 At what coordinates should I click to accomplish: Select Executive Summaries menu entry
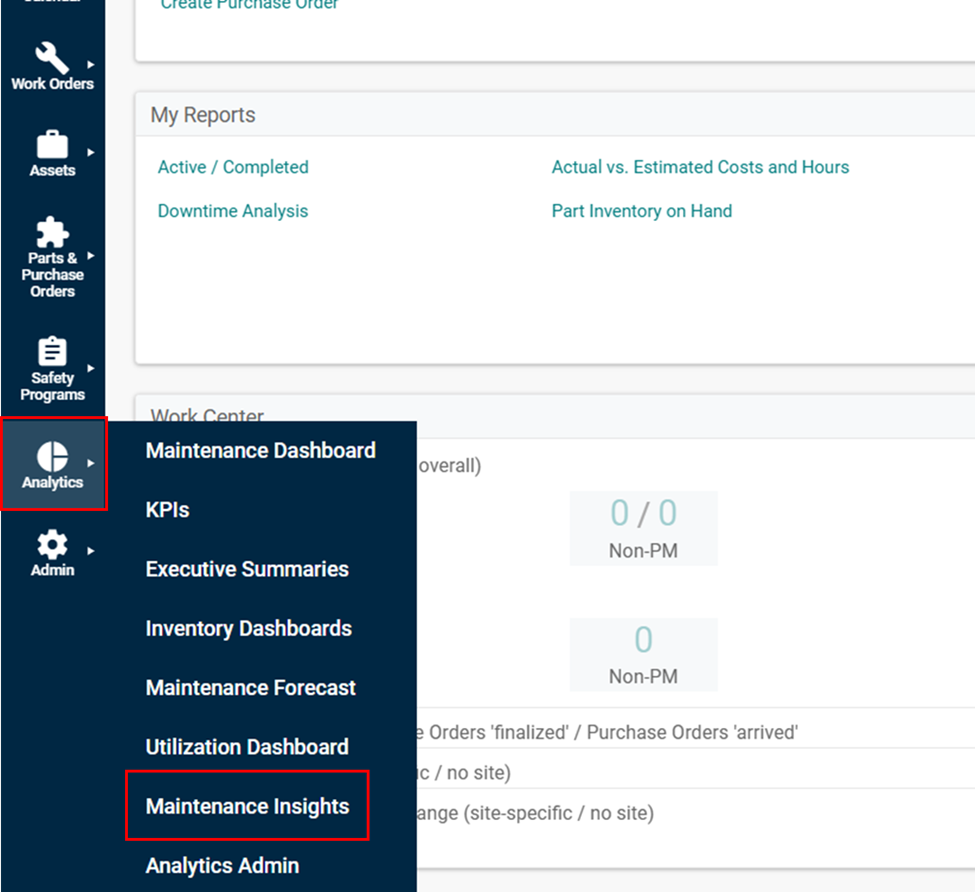(x=248, y=569)
